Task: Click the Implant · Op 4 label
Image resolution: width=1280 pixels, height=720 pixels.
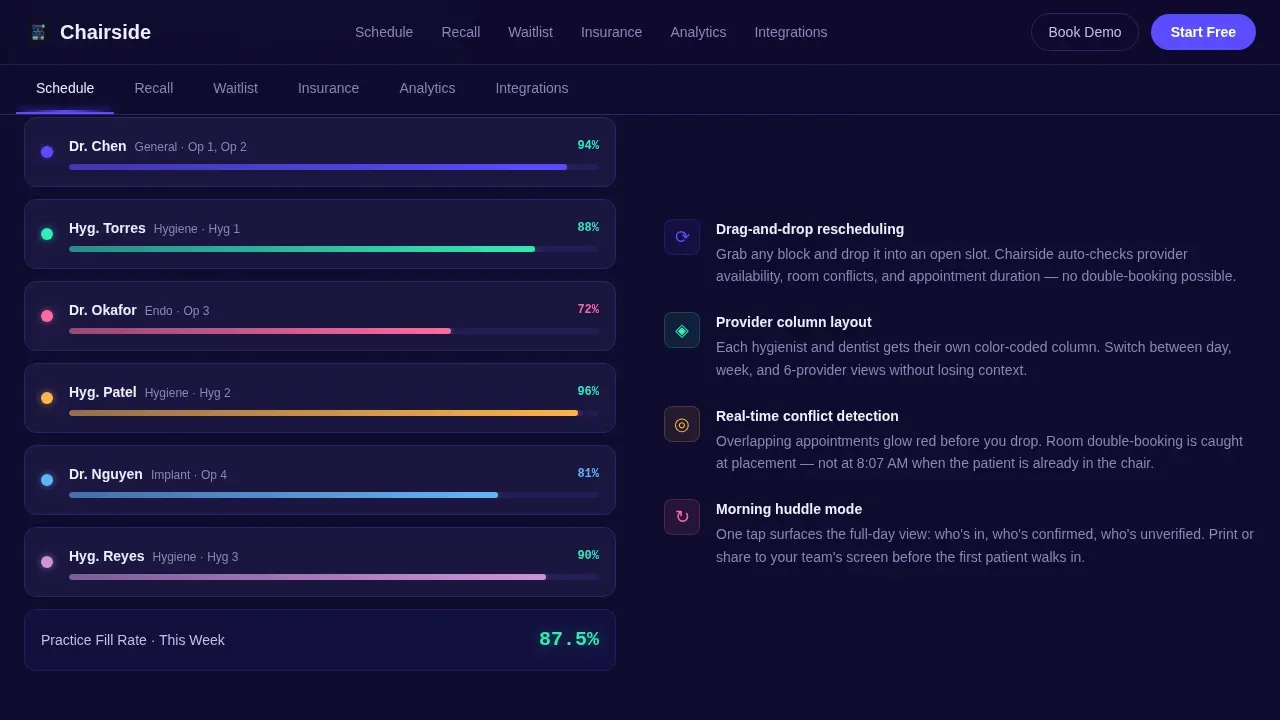Action: coord(189,475)
